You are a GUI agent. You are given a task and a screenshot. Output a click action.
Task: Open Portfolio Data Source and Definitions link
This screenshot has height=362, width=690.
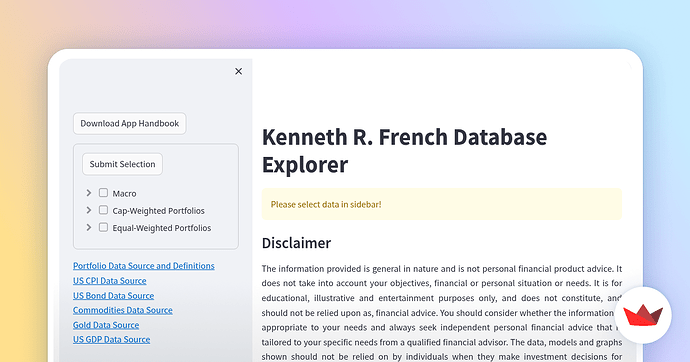point(144,266)
